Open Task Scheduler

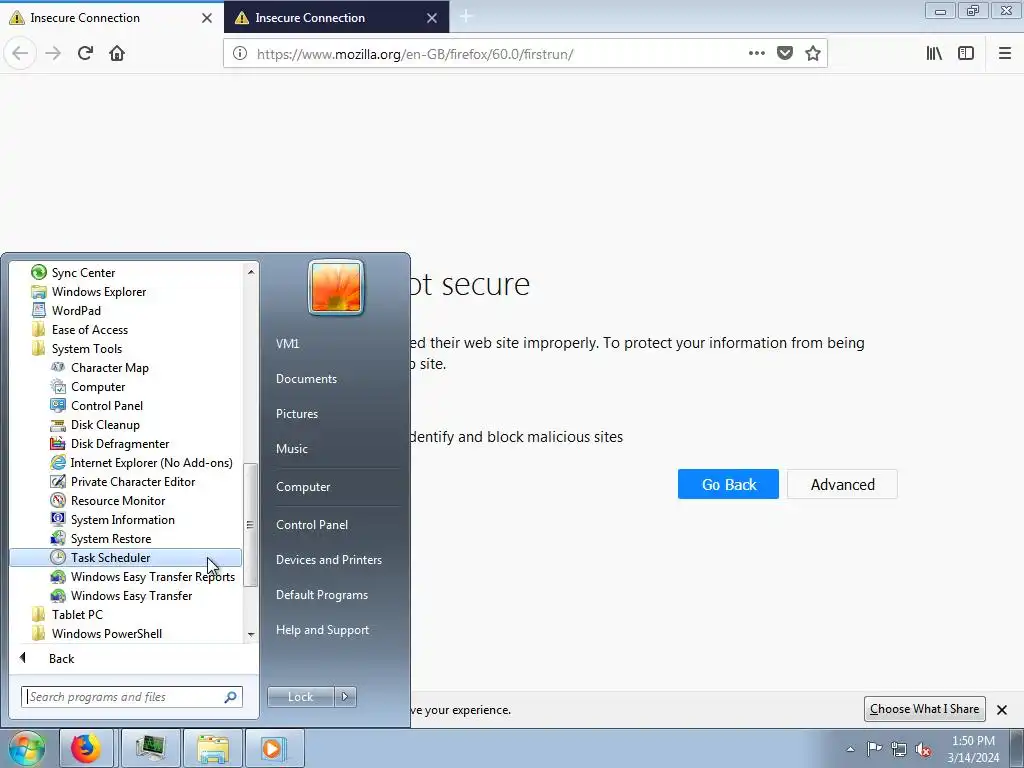coord(126,557)
